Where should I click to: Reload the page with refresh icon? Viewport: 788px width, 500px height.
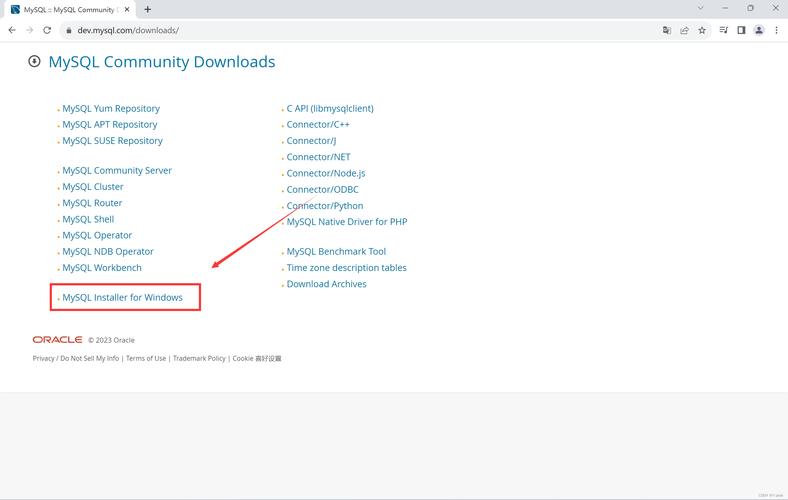[x=47, y=30]
